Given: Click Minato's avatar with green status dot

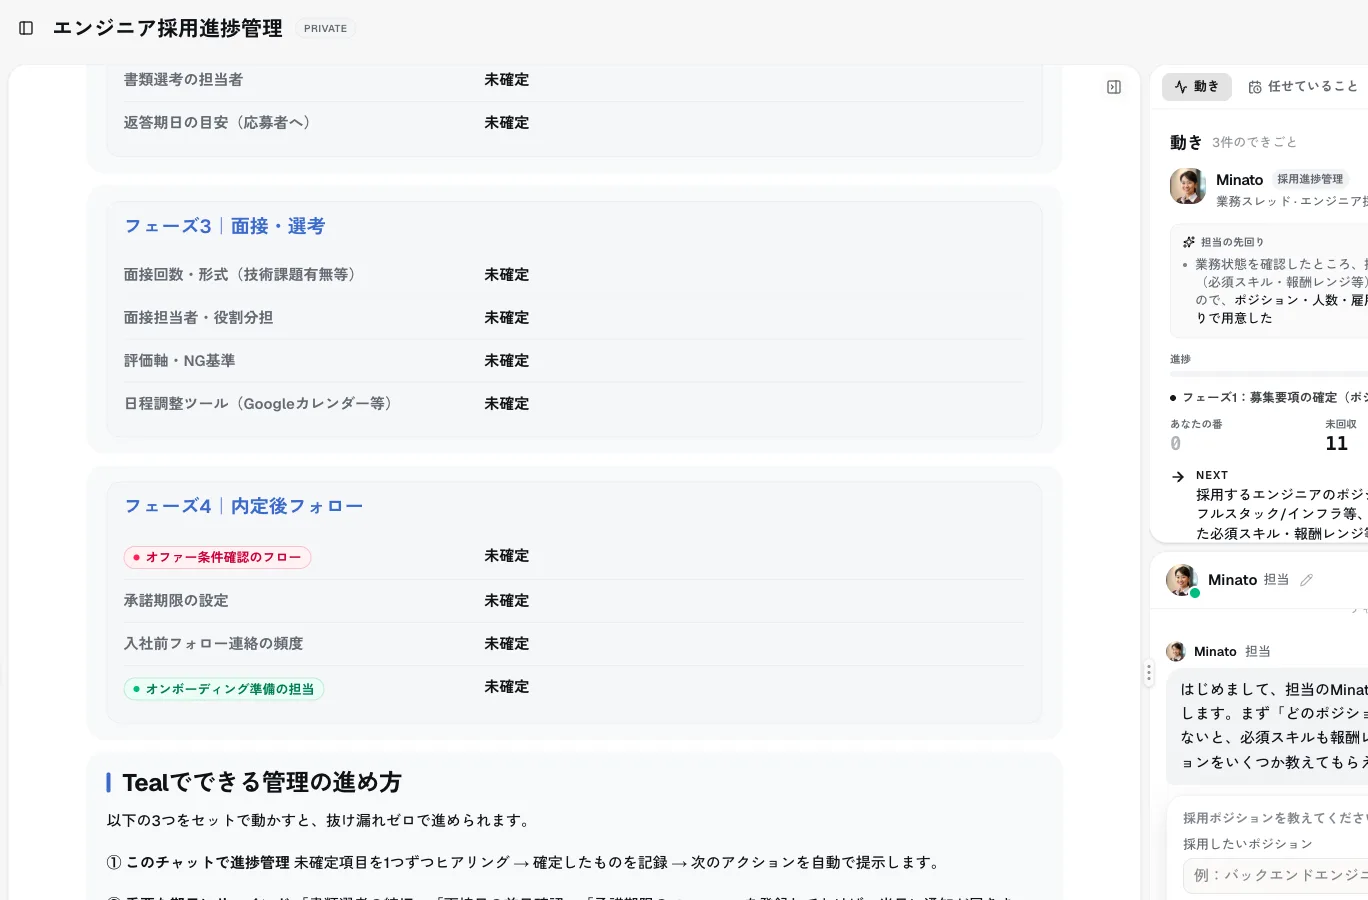Looking at the screenshot, I should click(x=1182, y=580).
